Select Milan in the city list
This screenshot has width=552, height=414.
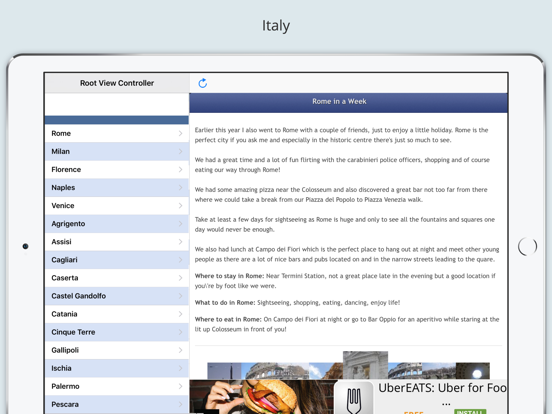click(117, 151)
